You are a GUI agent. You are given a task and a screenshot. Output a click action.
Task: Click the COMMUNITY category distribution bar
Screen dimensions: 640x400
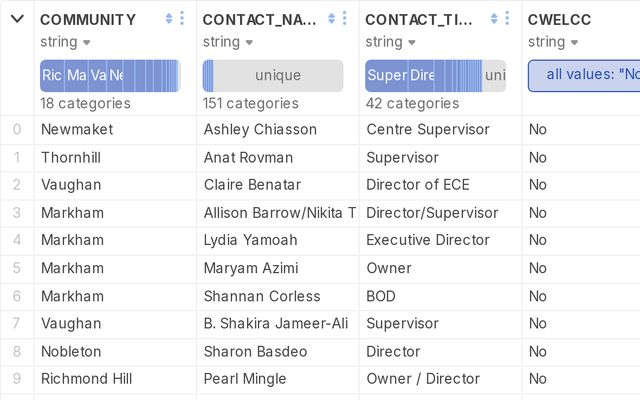[x=110, y=76]
